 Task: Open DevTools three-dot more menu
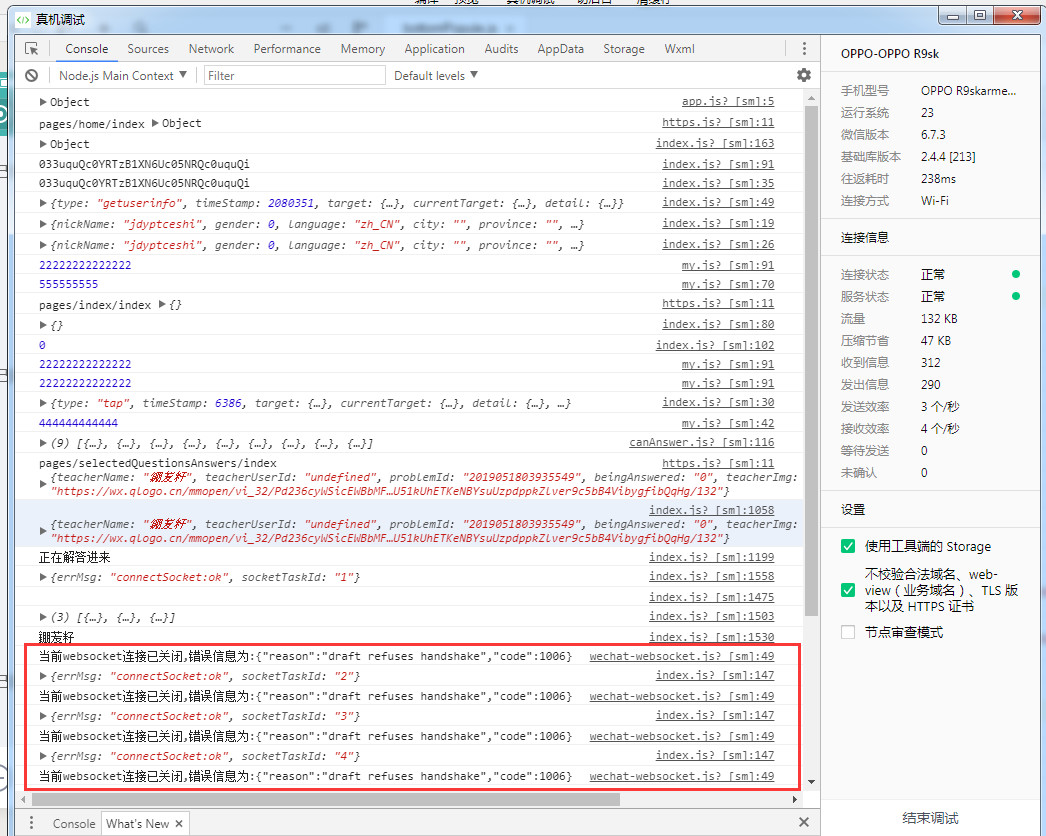pos(804,49)
